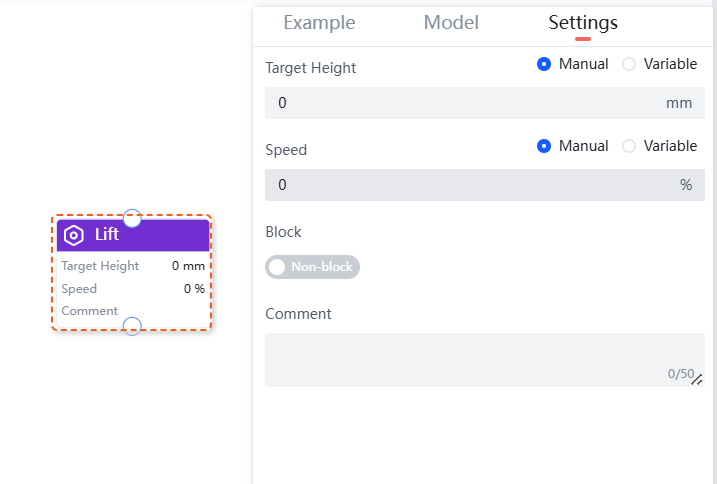Image resolution: width=717 pixels, height=484 pixels.
Task: Switch to the Example tab
Action: point(319,23)
